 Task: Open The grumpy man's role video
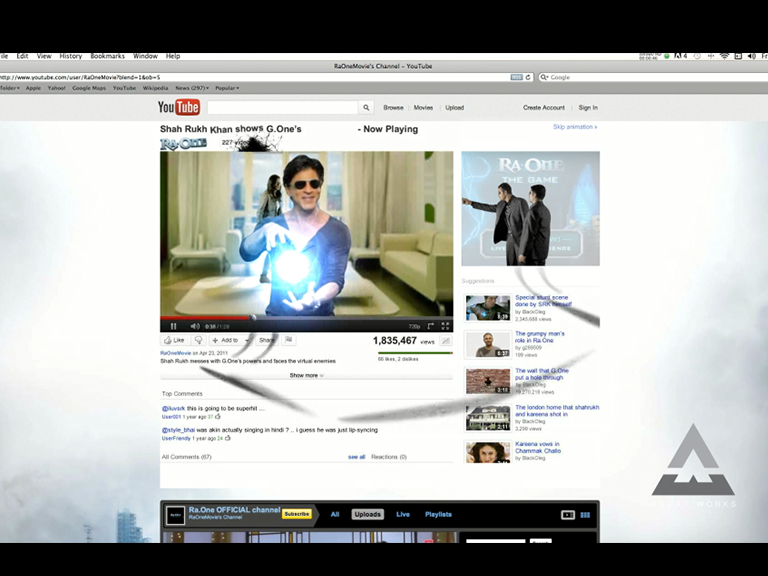point(540,337)
